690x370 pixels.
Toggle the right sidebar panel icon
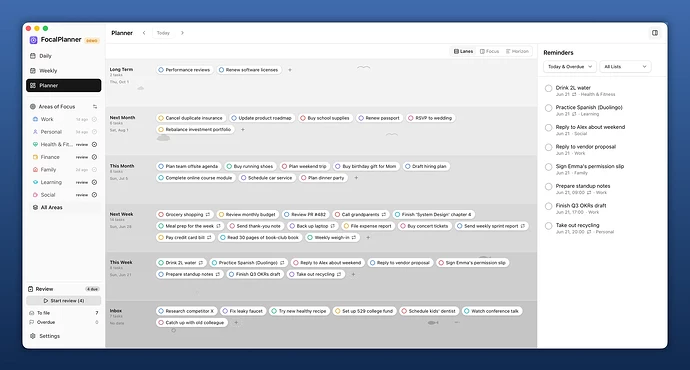[655, 33]
